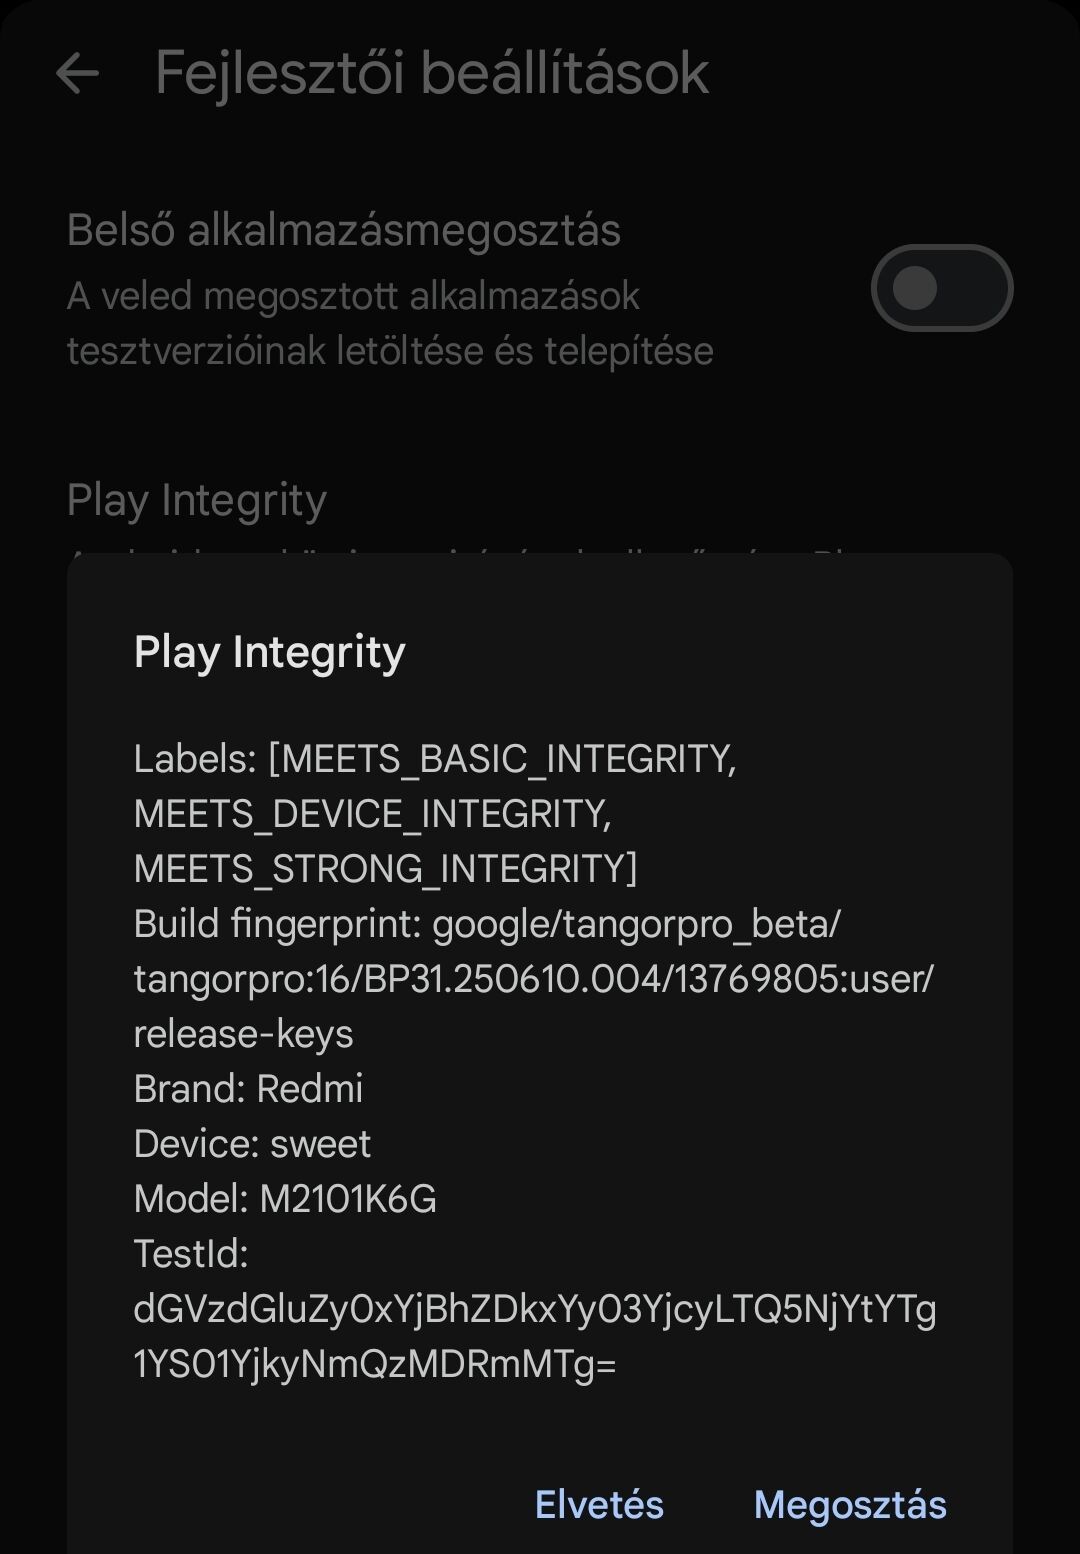The width and height of the screenshot is (1080, 1554).
Task: Click the Build fingerprint google/tangorpro_beta line
Action: pos(487,924)
